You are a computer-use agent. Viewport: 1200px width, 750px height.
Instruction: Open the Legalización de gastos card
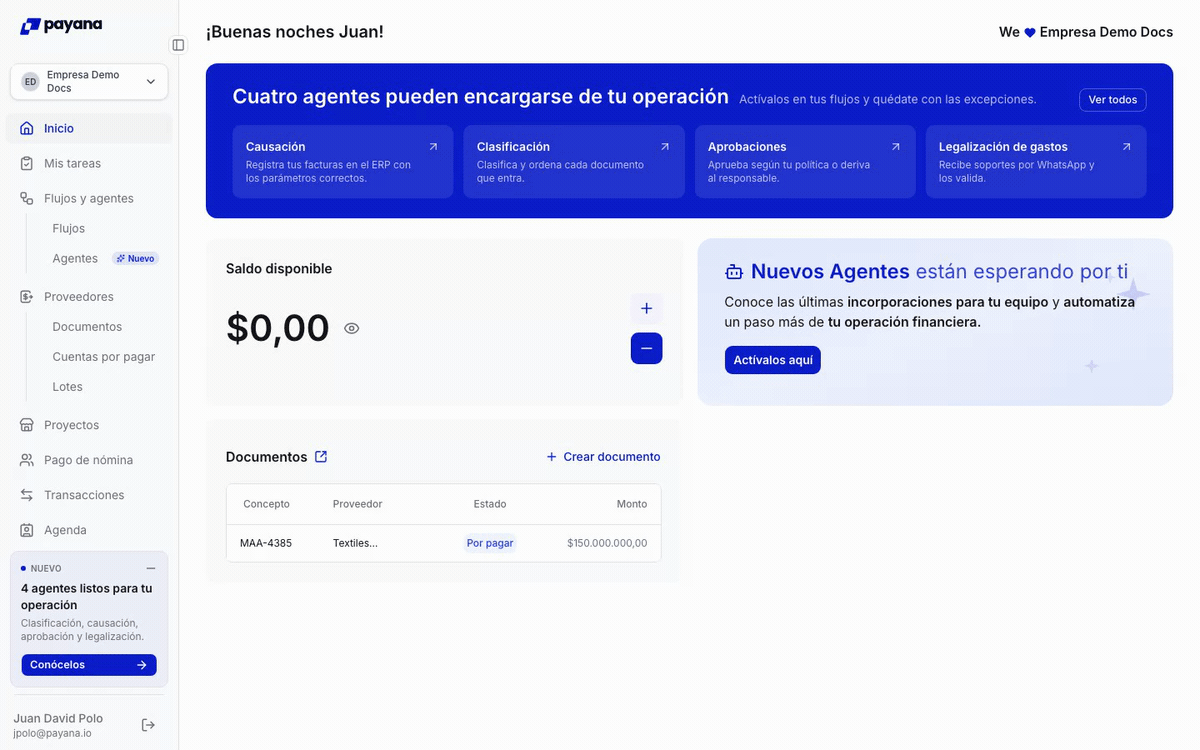pos(1036,161)
